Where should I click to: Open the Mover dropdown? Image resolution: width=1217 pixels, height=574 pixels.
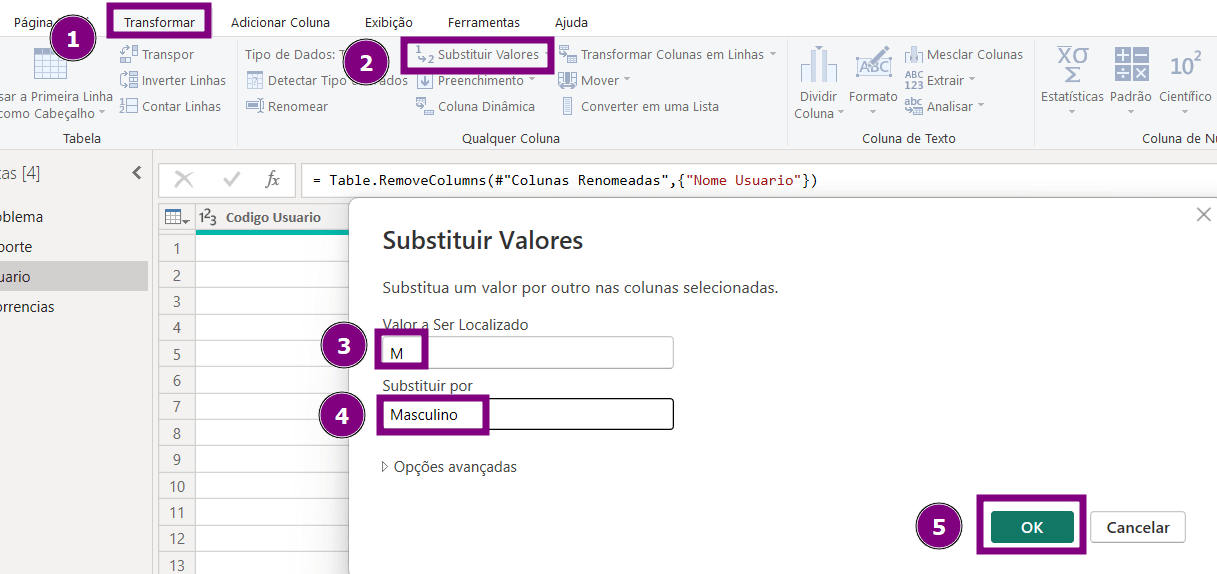click(594, 80)
